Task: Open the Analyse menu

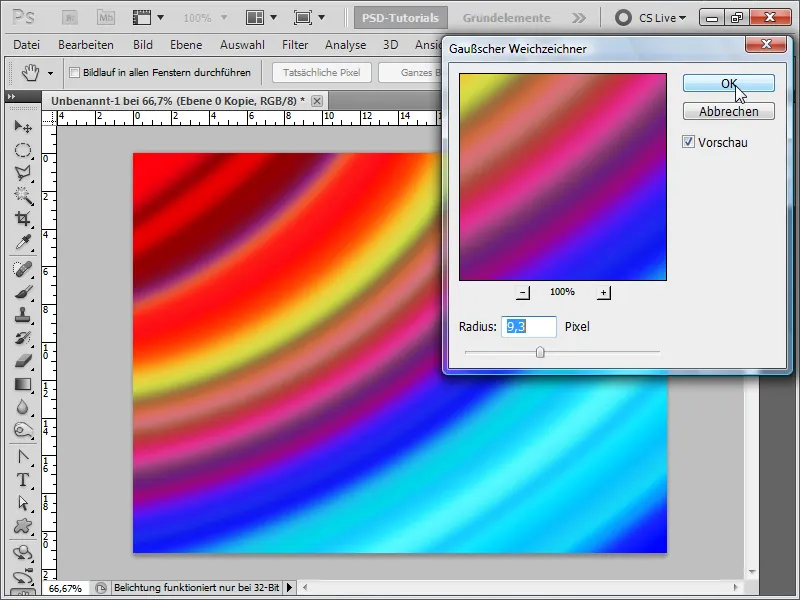Action: (345, 45)
